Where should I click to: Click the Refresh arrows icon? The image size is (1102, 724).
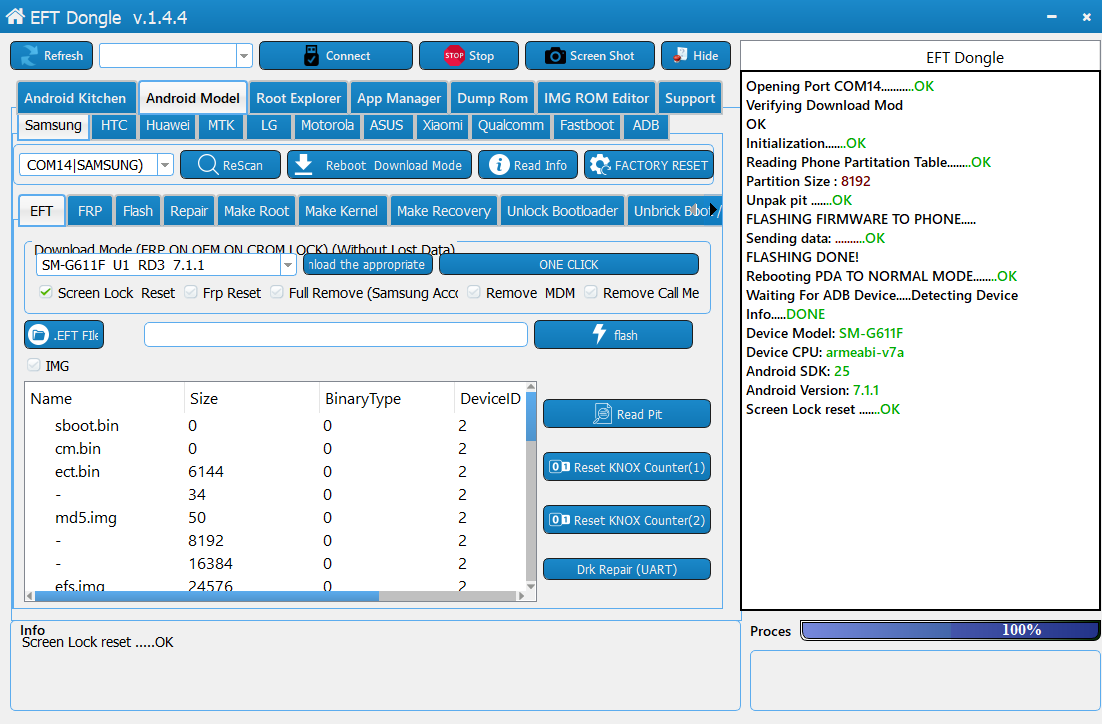click(x=30, y=56)
